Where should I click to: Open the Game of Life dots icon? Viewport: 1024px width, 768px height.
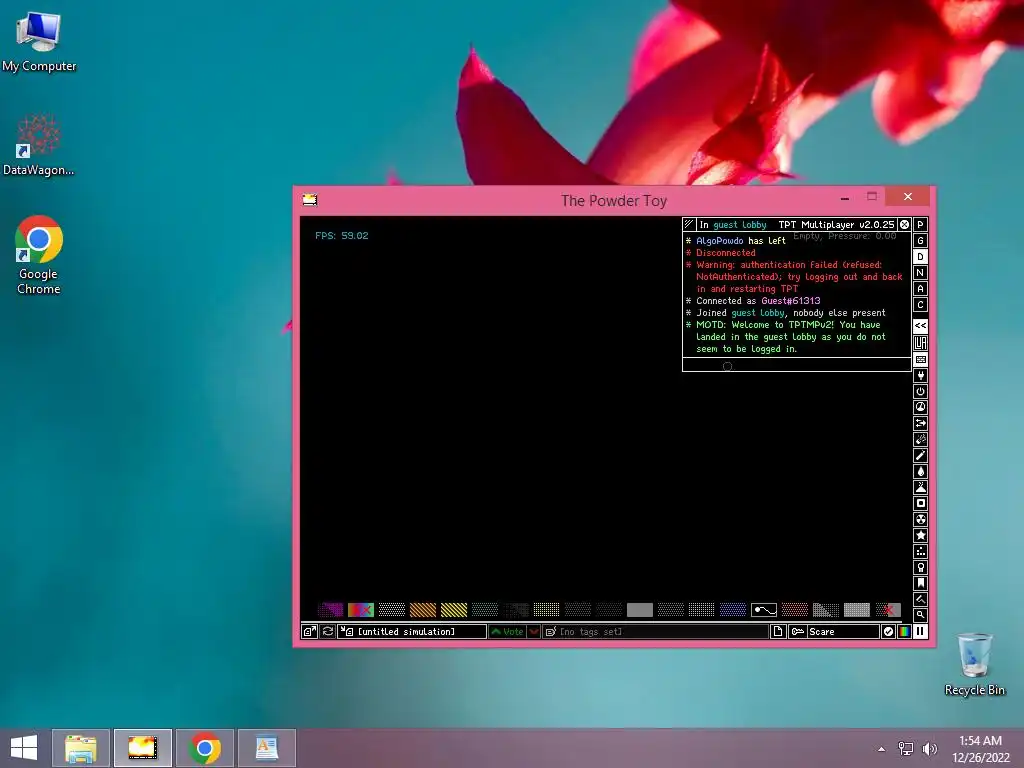pos(920,551)
